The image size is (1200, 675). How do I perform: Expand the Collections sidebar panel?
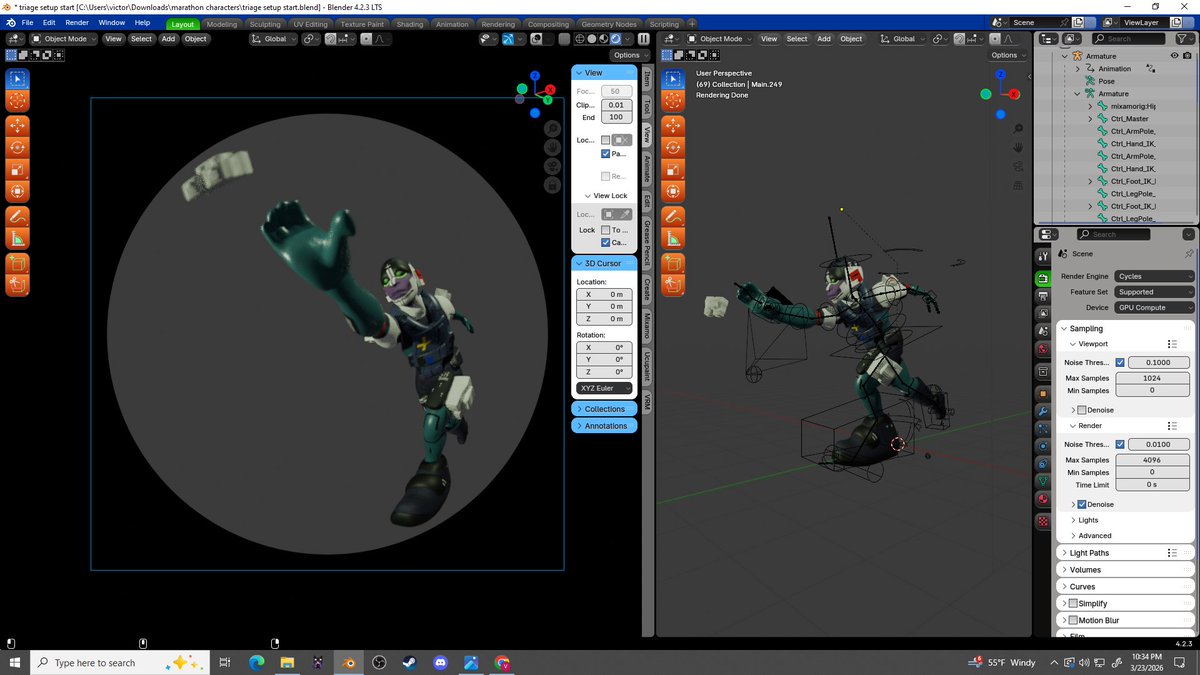coord(604,409)
